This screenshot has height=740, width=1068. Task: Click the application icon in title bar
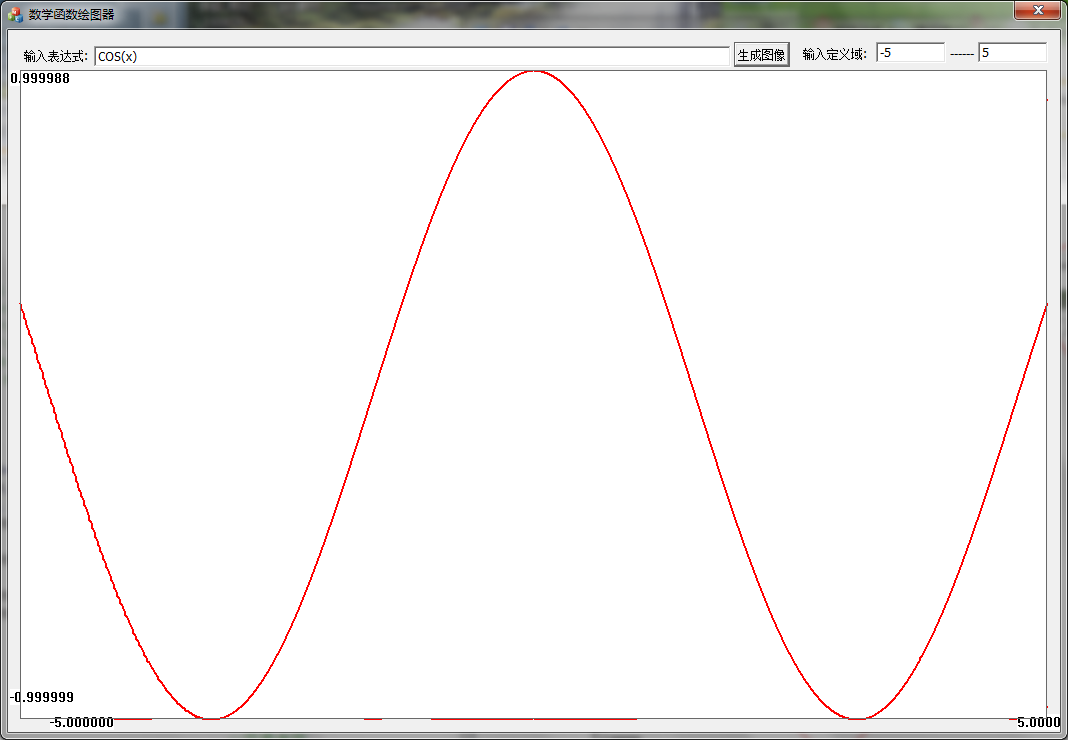15,14
